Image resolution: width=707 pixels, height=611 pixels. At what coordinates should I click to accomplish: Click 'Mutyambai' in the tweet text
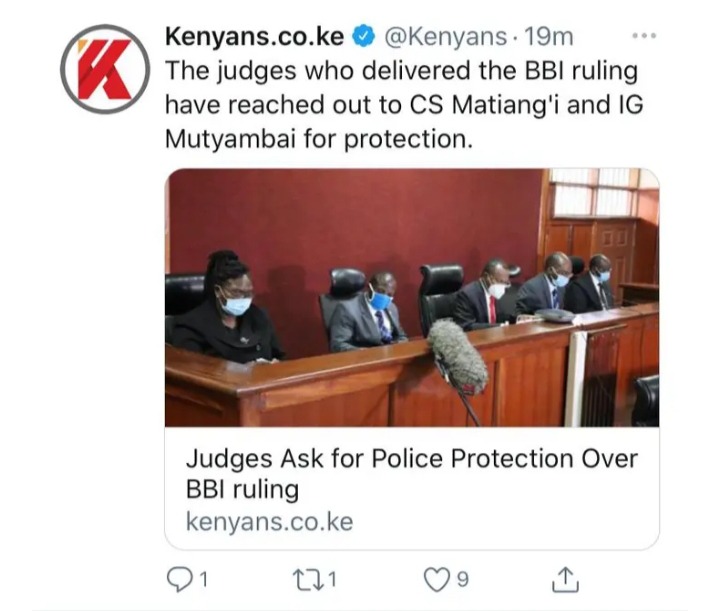[x=231, y=139]
